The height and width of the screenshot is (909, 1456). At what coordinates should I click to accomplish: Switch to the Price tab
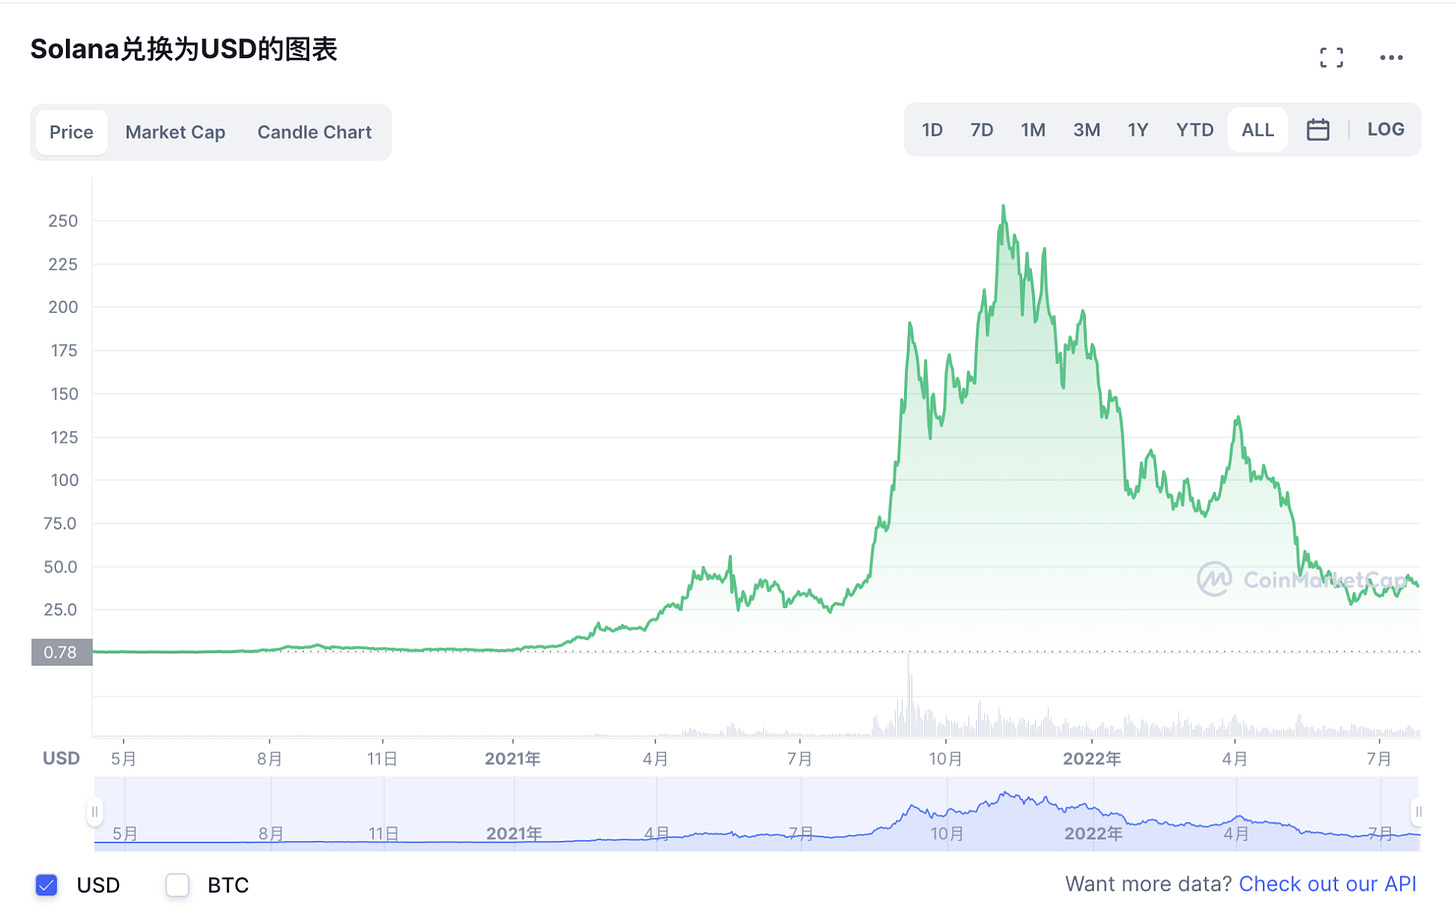71,132
